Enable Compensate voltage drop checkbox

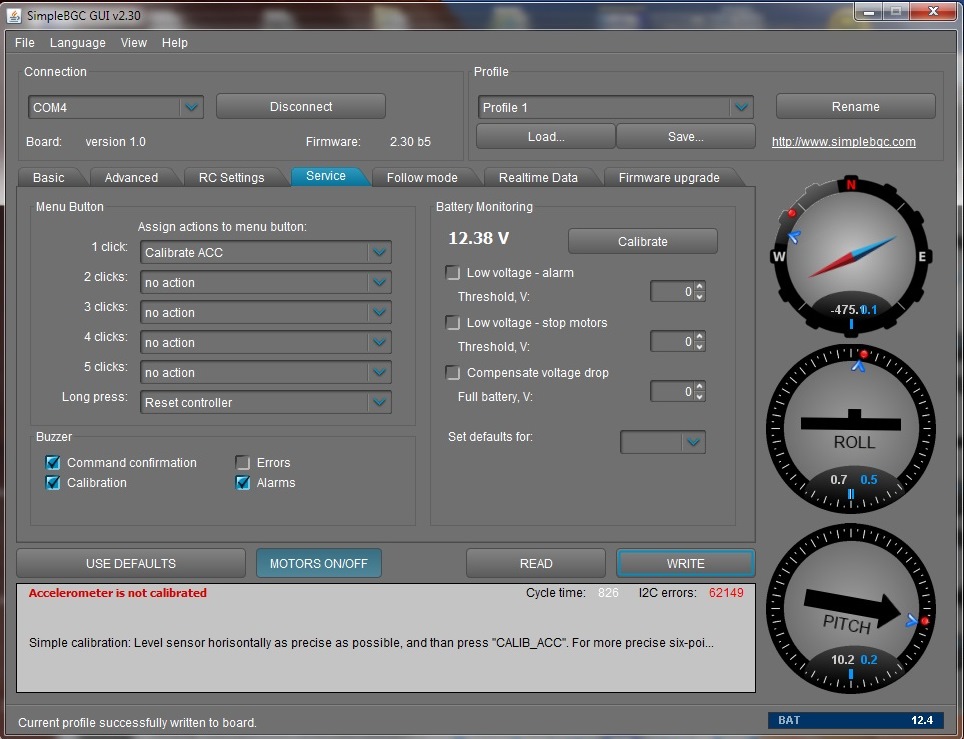click(453, 373)
